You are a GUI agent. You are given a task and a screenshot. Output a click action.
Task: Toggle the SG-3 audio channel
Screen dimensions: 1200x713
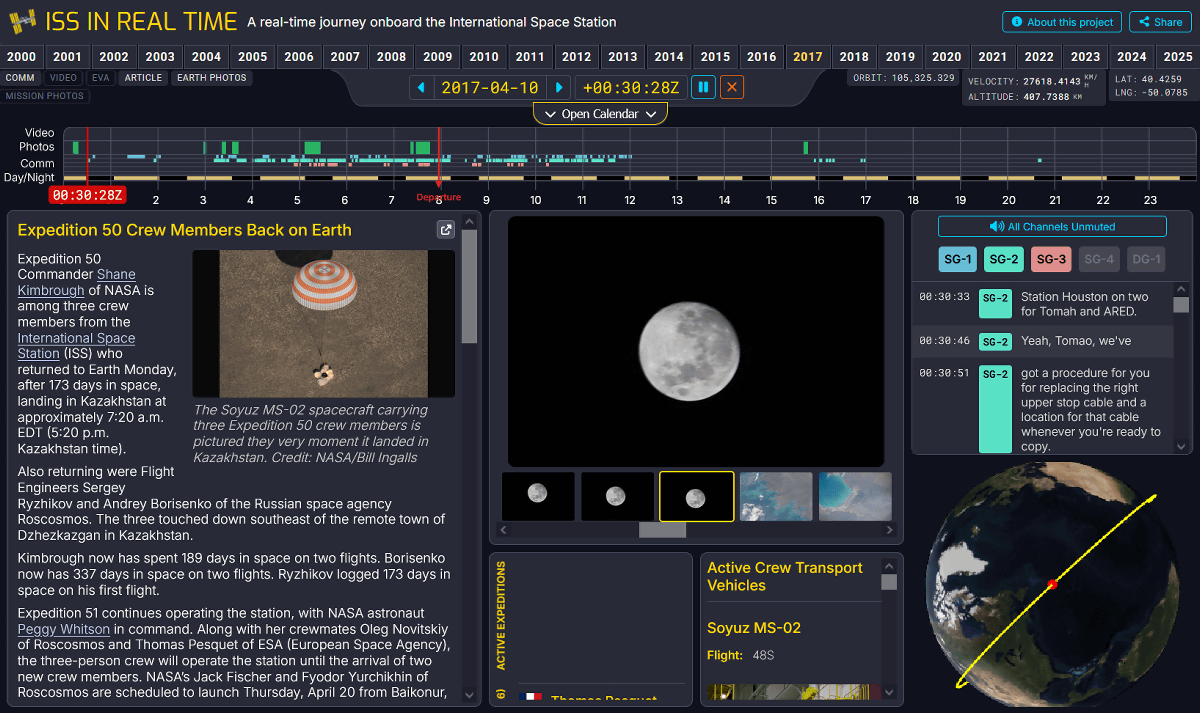(x=1051, y=260)
